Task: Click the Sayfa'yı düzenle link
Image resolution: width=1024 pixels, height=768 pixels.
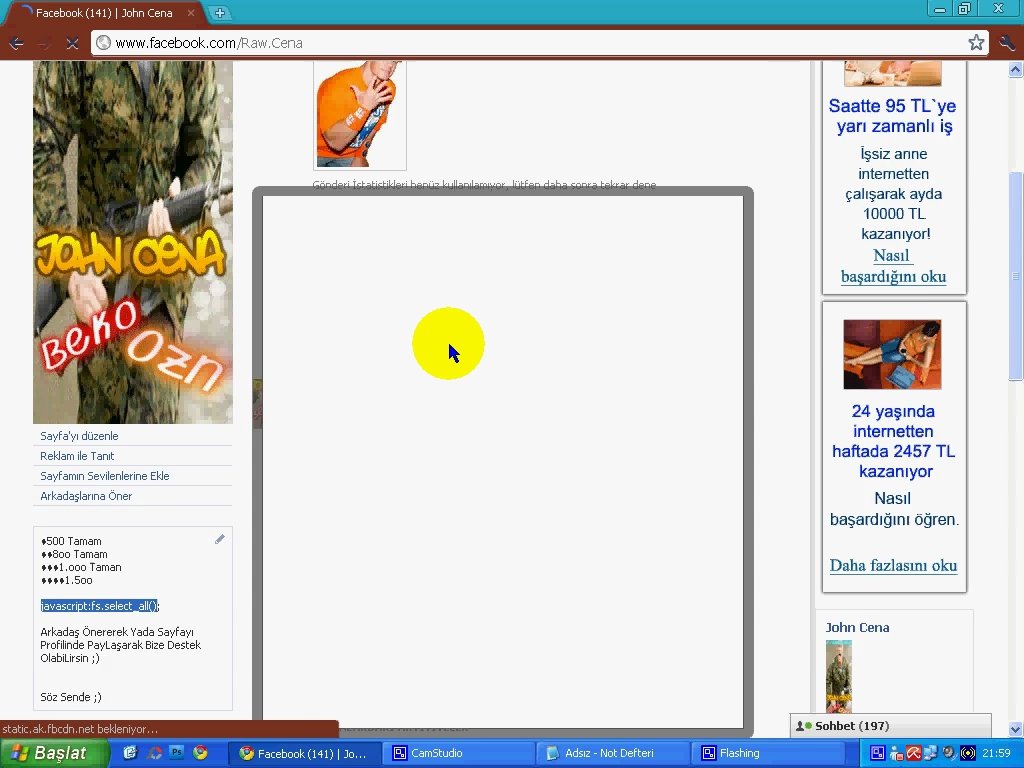Action: click(x=79, y=436)
